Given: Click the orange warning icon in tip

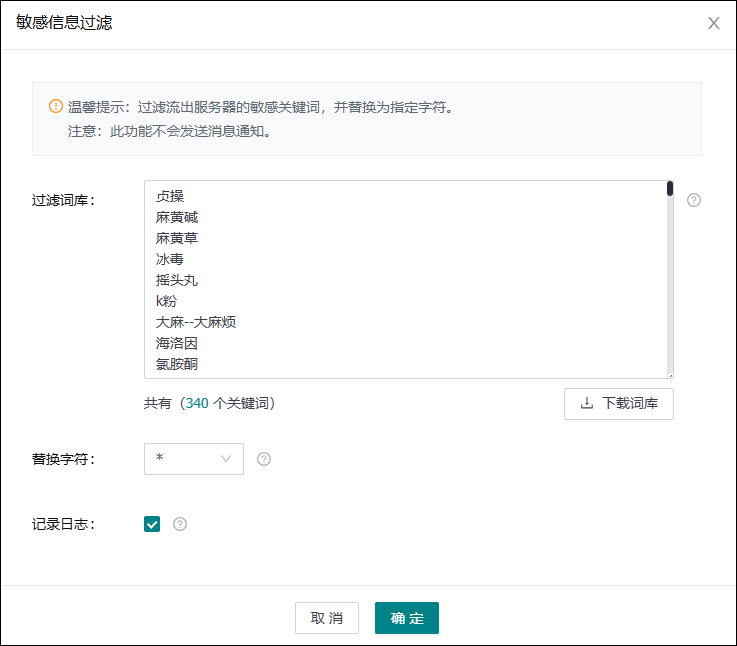Looking at the screenshot, I should [x=55, y=106].
